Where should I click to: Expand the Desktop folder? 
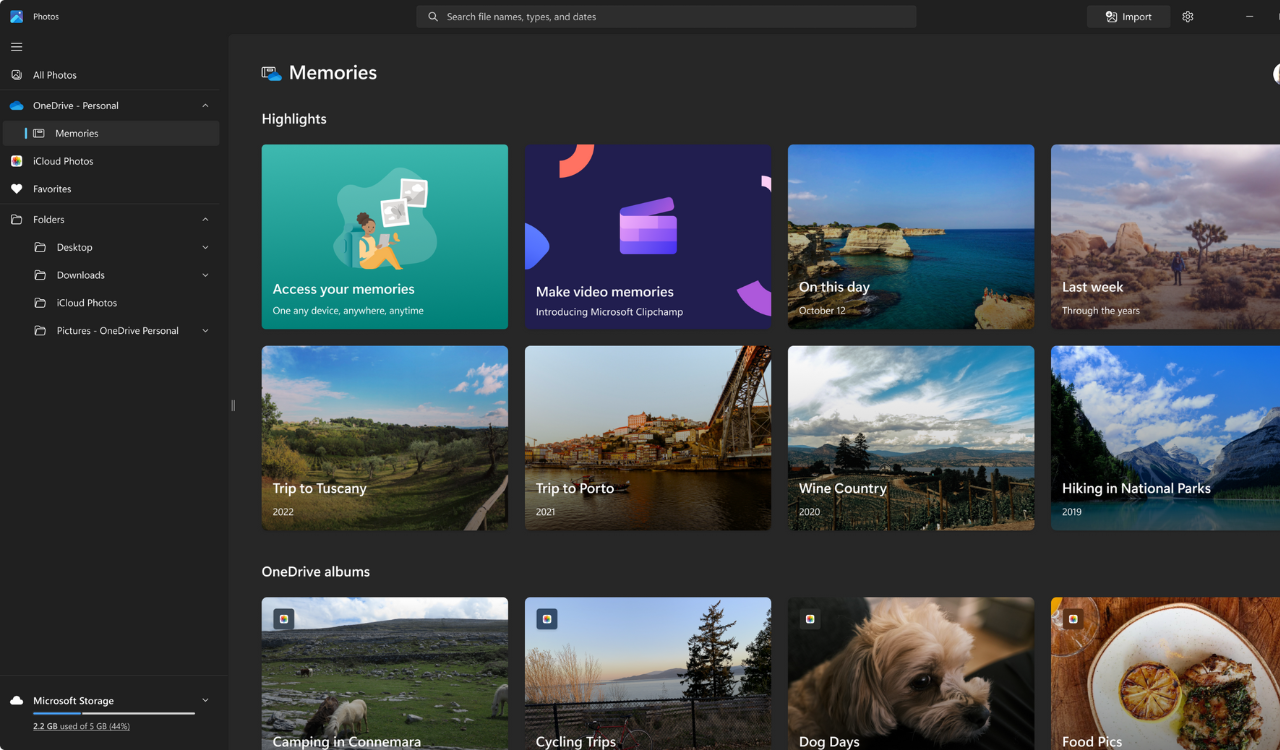tap(205, 247)
